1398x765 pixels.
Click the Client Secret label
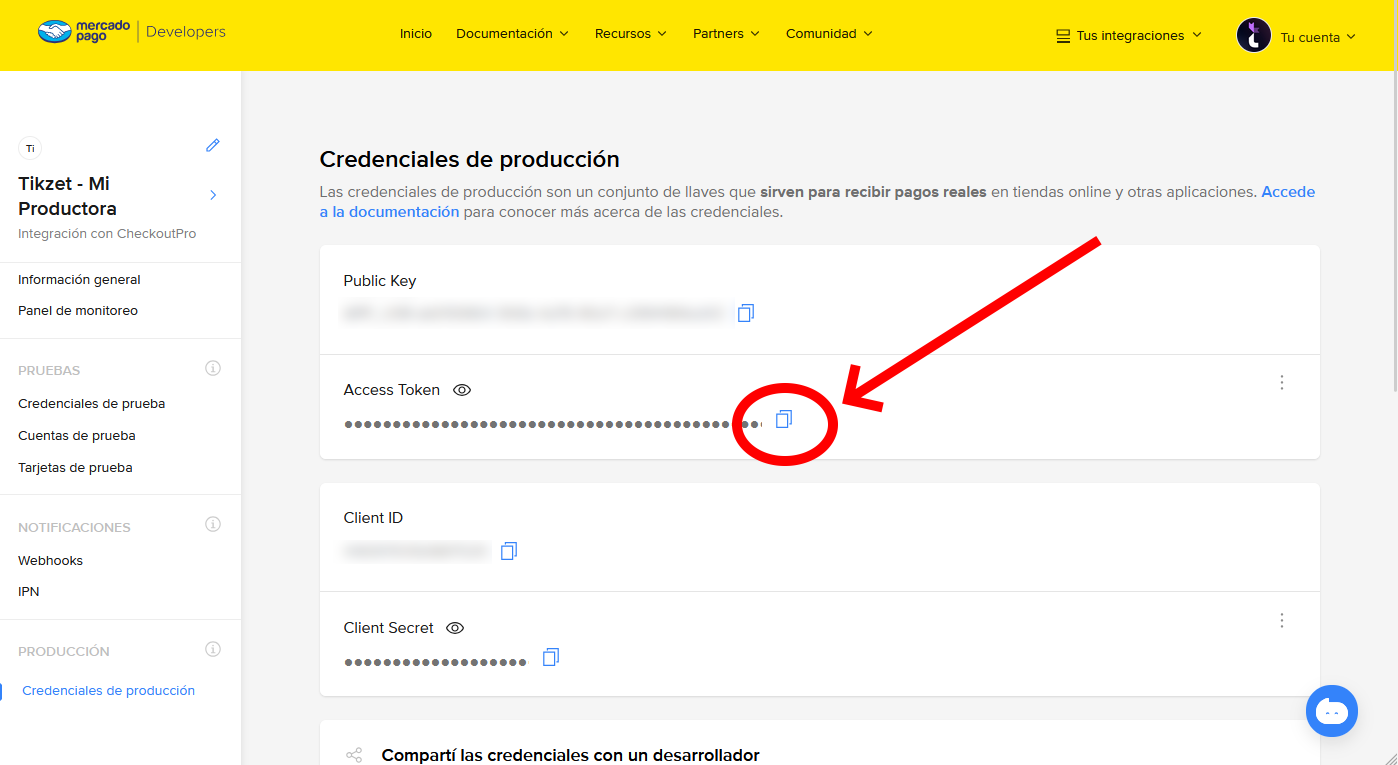click(x=389, y=628)
